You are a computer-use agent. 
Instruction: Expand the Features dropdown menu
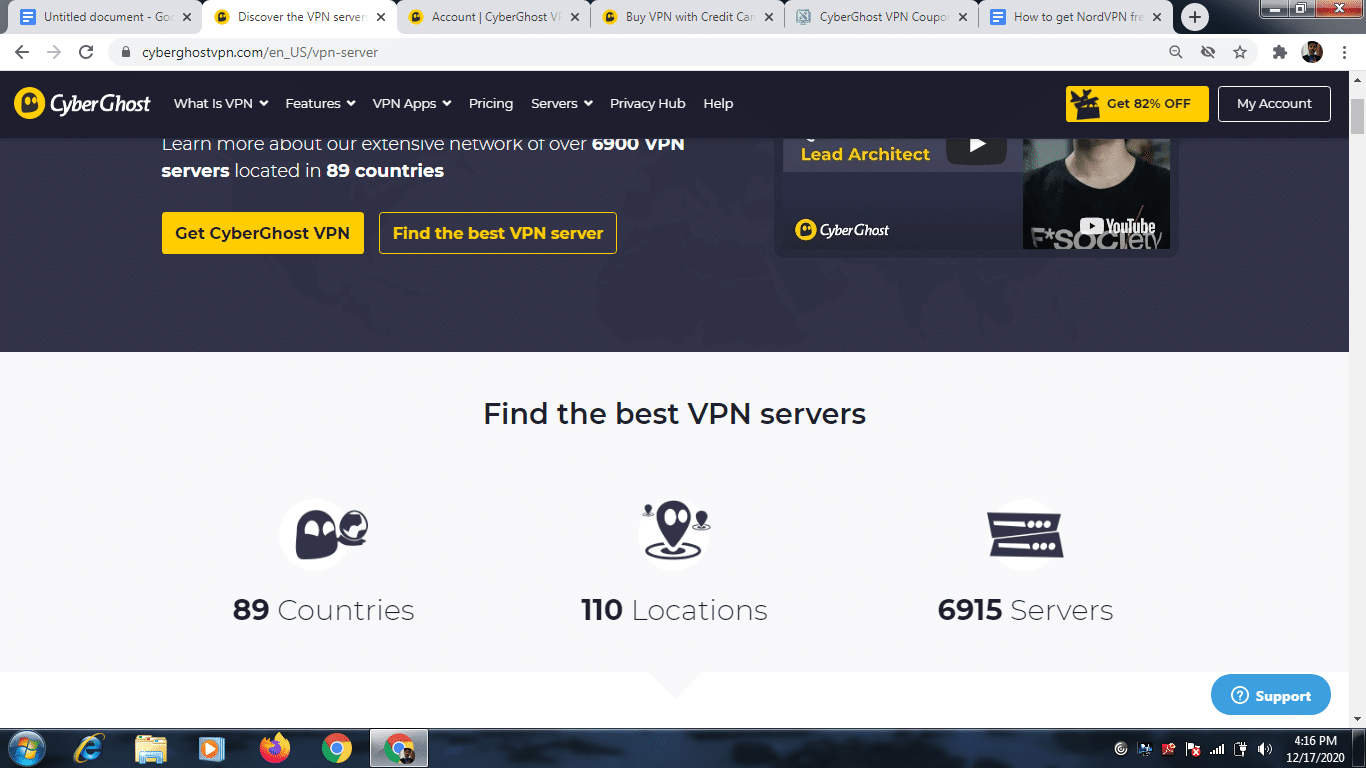coord(320,103)
